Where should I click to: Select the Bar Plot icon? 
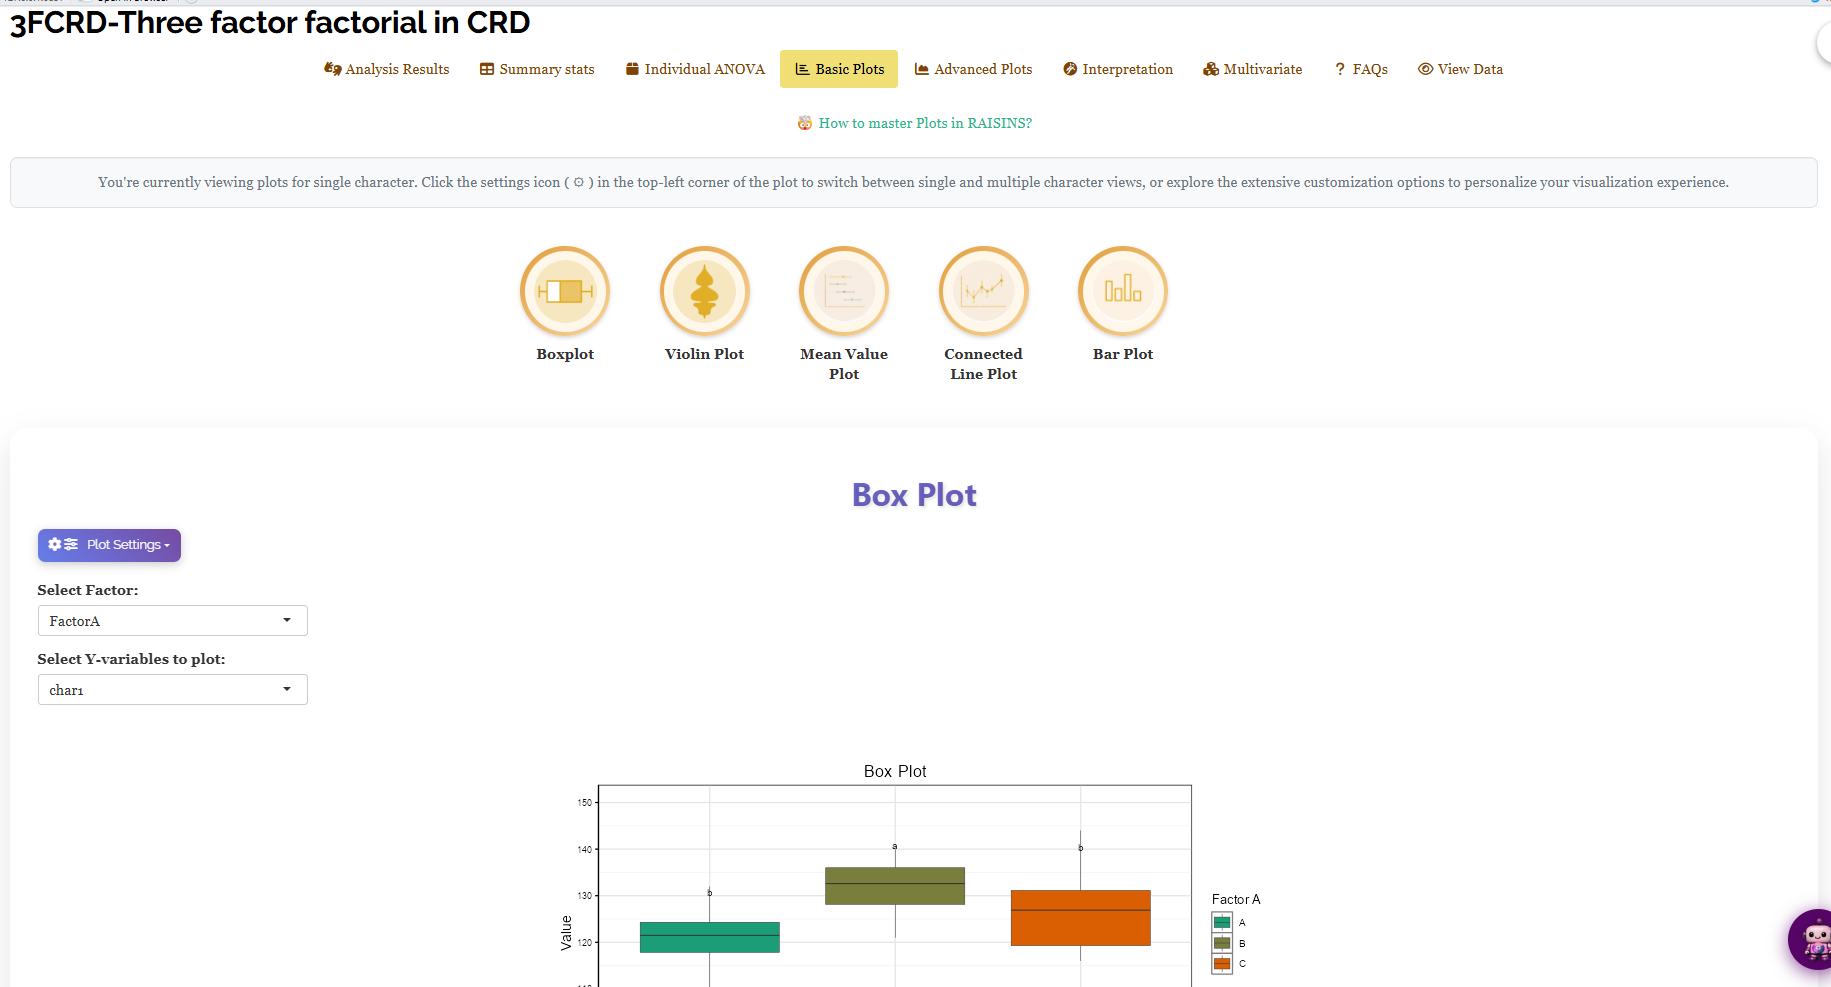point(1123,291)
